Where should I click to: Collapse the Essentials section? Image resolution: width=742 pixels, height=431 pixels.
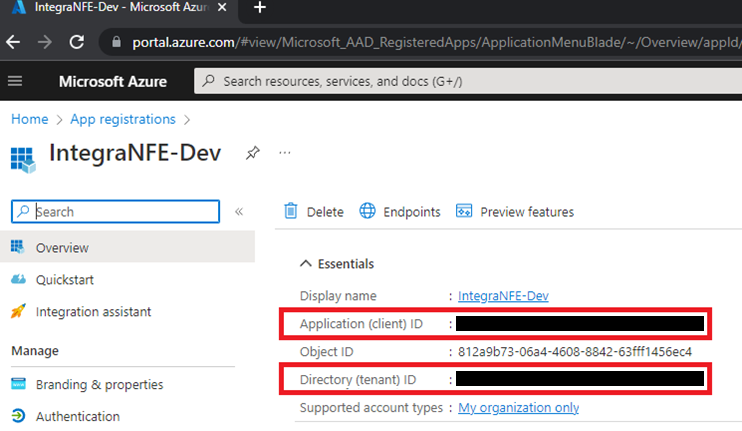(x=306, y=264)
